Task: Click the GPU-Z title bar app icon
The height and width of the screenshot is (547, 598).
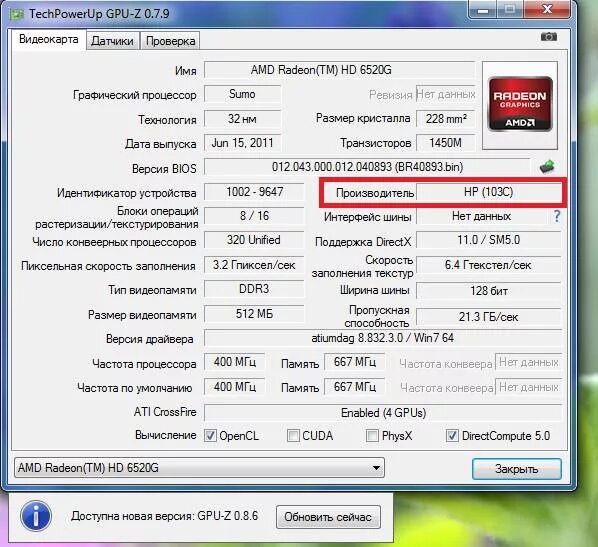Action: tap(16, 14)
